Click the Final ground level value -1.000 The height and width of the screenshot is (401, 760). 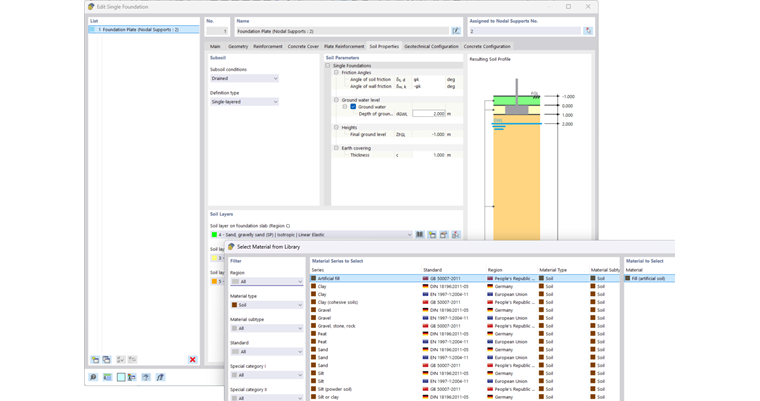click(429, 134)
